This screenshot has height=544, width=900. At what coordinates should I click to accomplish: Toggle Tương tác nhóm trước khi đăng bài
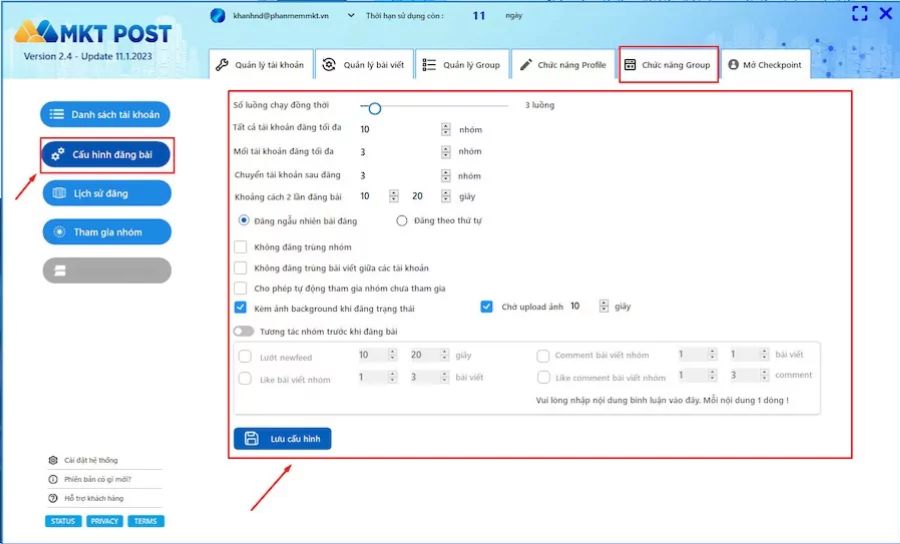pos(242,331)
